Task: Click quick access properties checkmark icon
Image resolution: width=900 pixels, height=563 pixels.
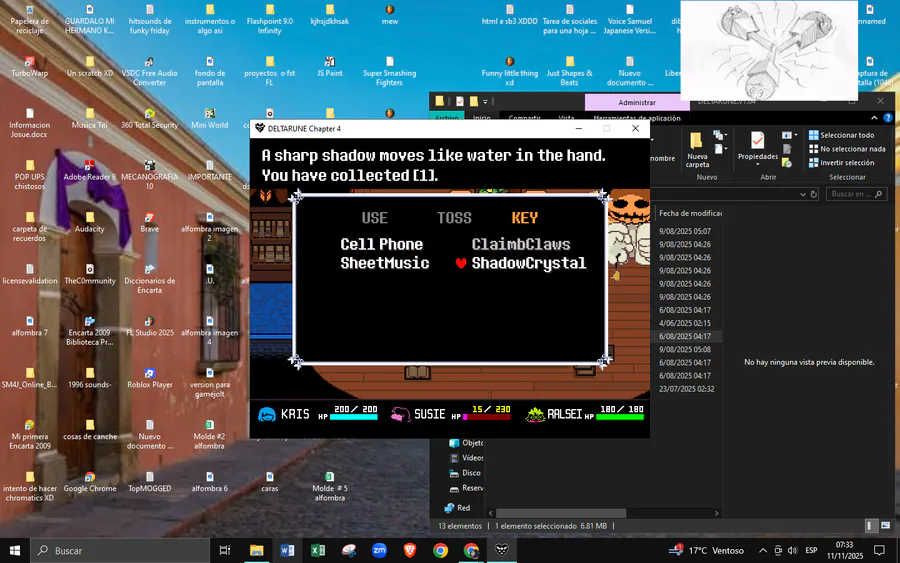Action: pyautogui.click(x=460, y=102)
